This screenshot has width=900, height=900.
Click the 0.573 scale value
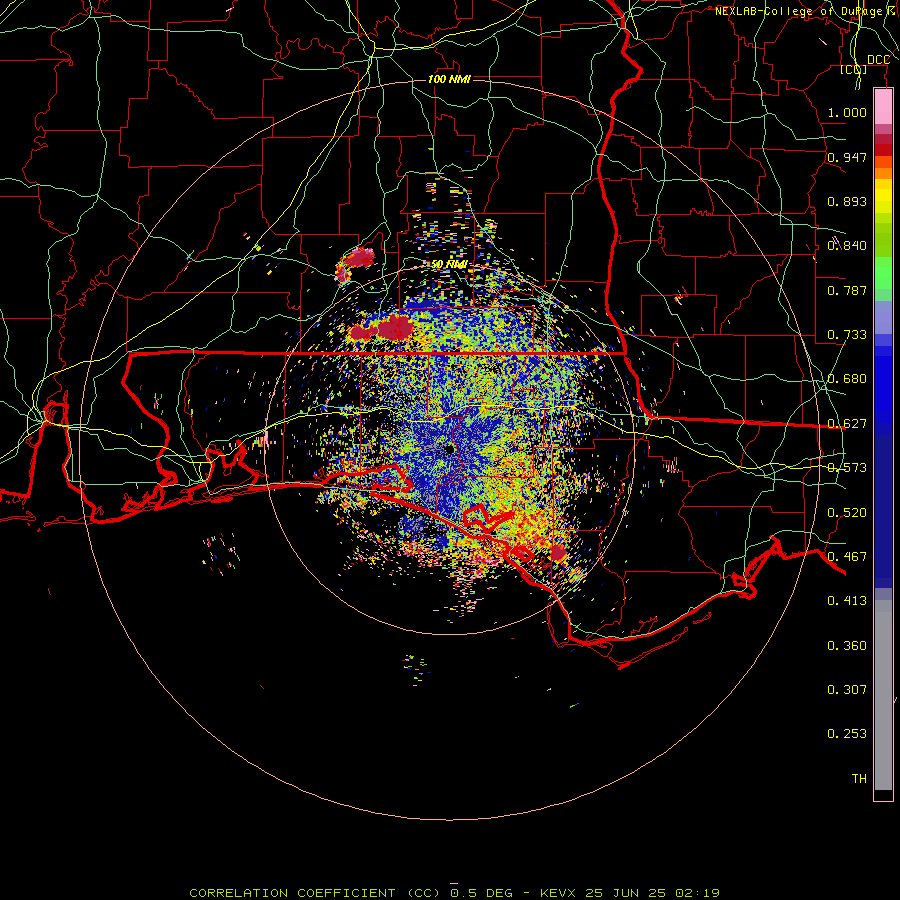click(x=847, y=468)
